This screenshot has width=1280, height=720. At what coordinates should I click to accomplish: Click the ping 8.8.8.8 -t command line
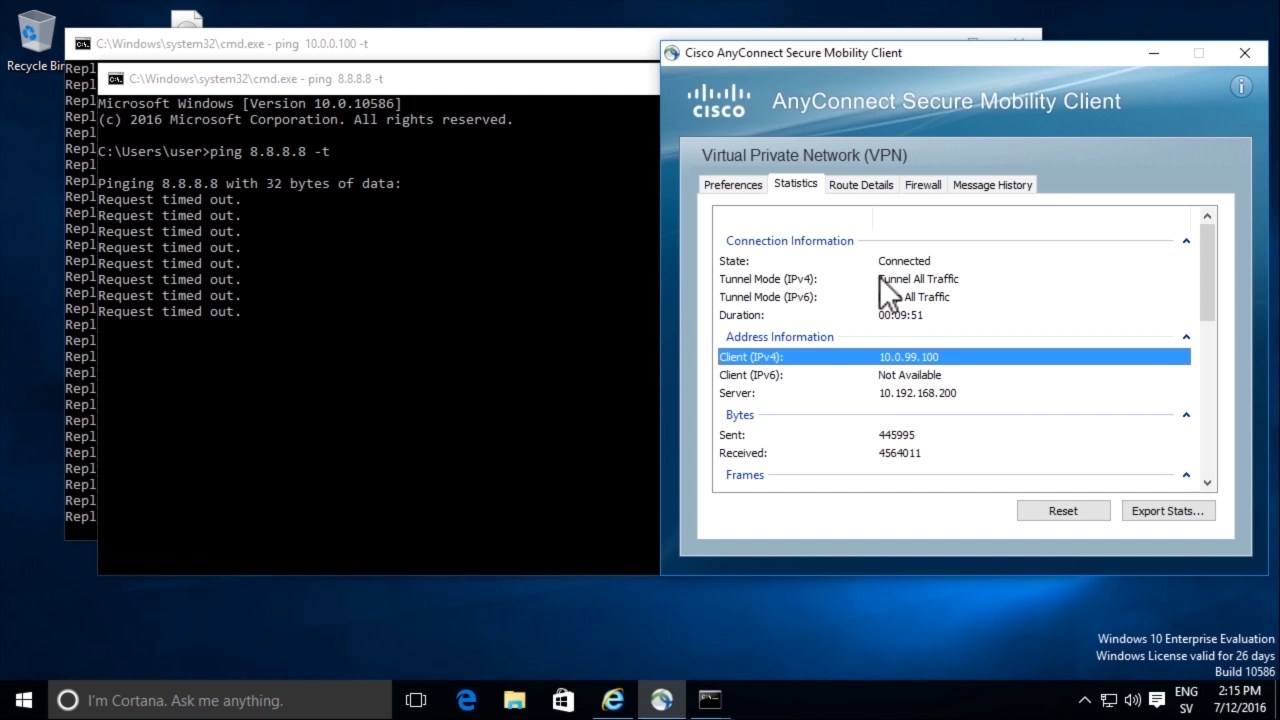[x=213, y=152]
